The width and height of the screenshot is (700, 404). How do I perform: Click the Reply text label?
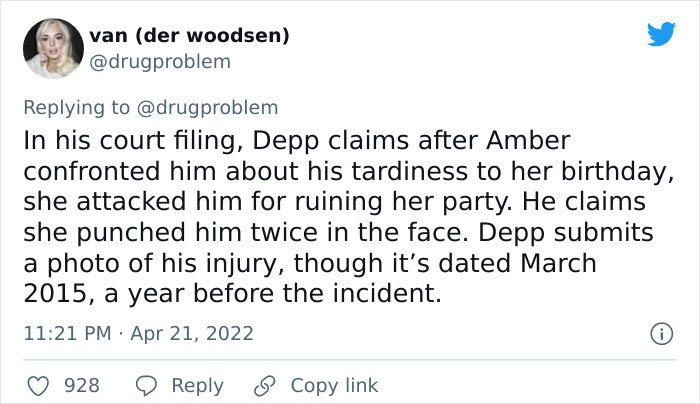tap(197, 387)
